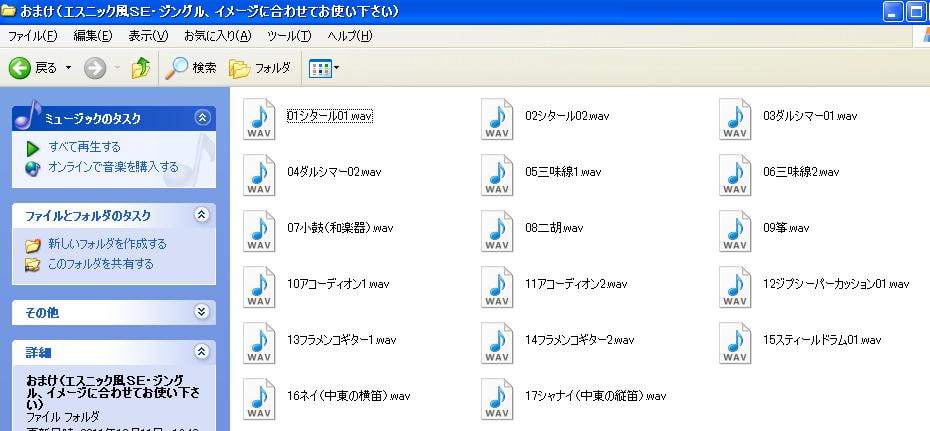Click 新しいフォルダを作成する link

(107, 244)
